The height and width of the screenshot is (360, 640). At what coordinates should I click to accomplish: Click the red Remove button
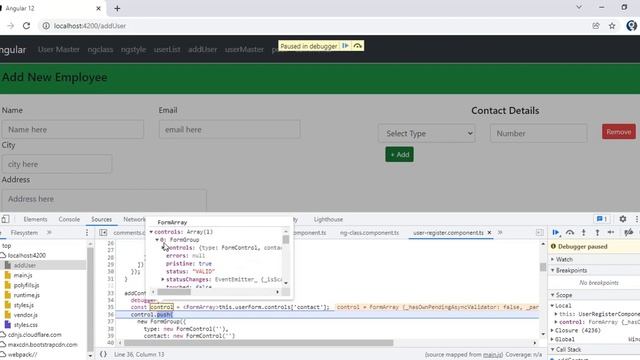click(619, 132)
